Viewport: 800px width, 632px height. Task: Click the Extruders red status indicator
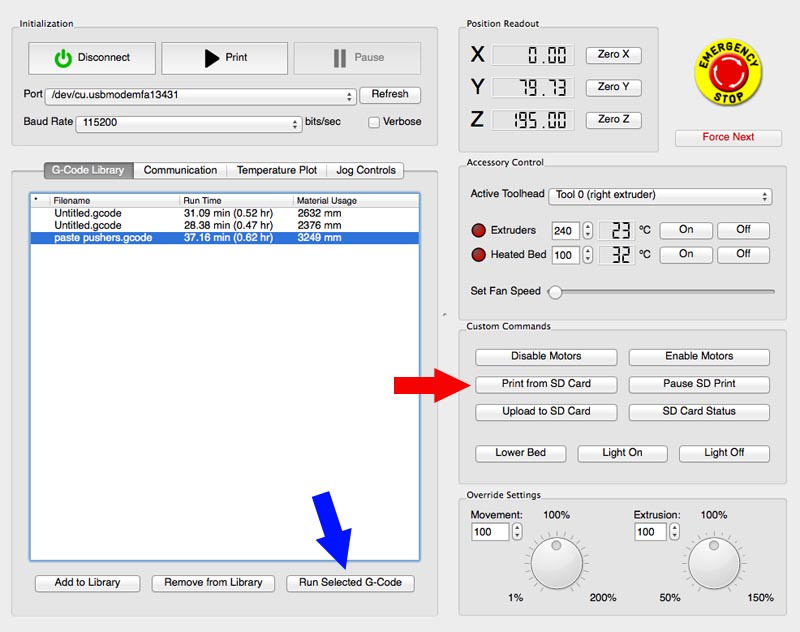479,230
